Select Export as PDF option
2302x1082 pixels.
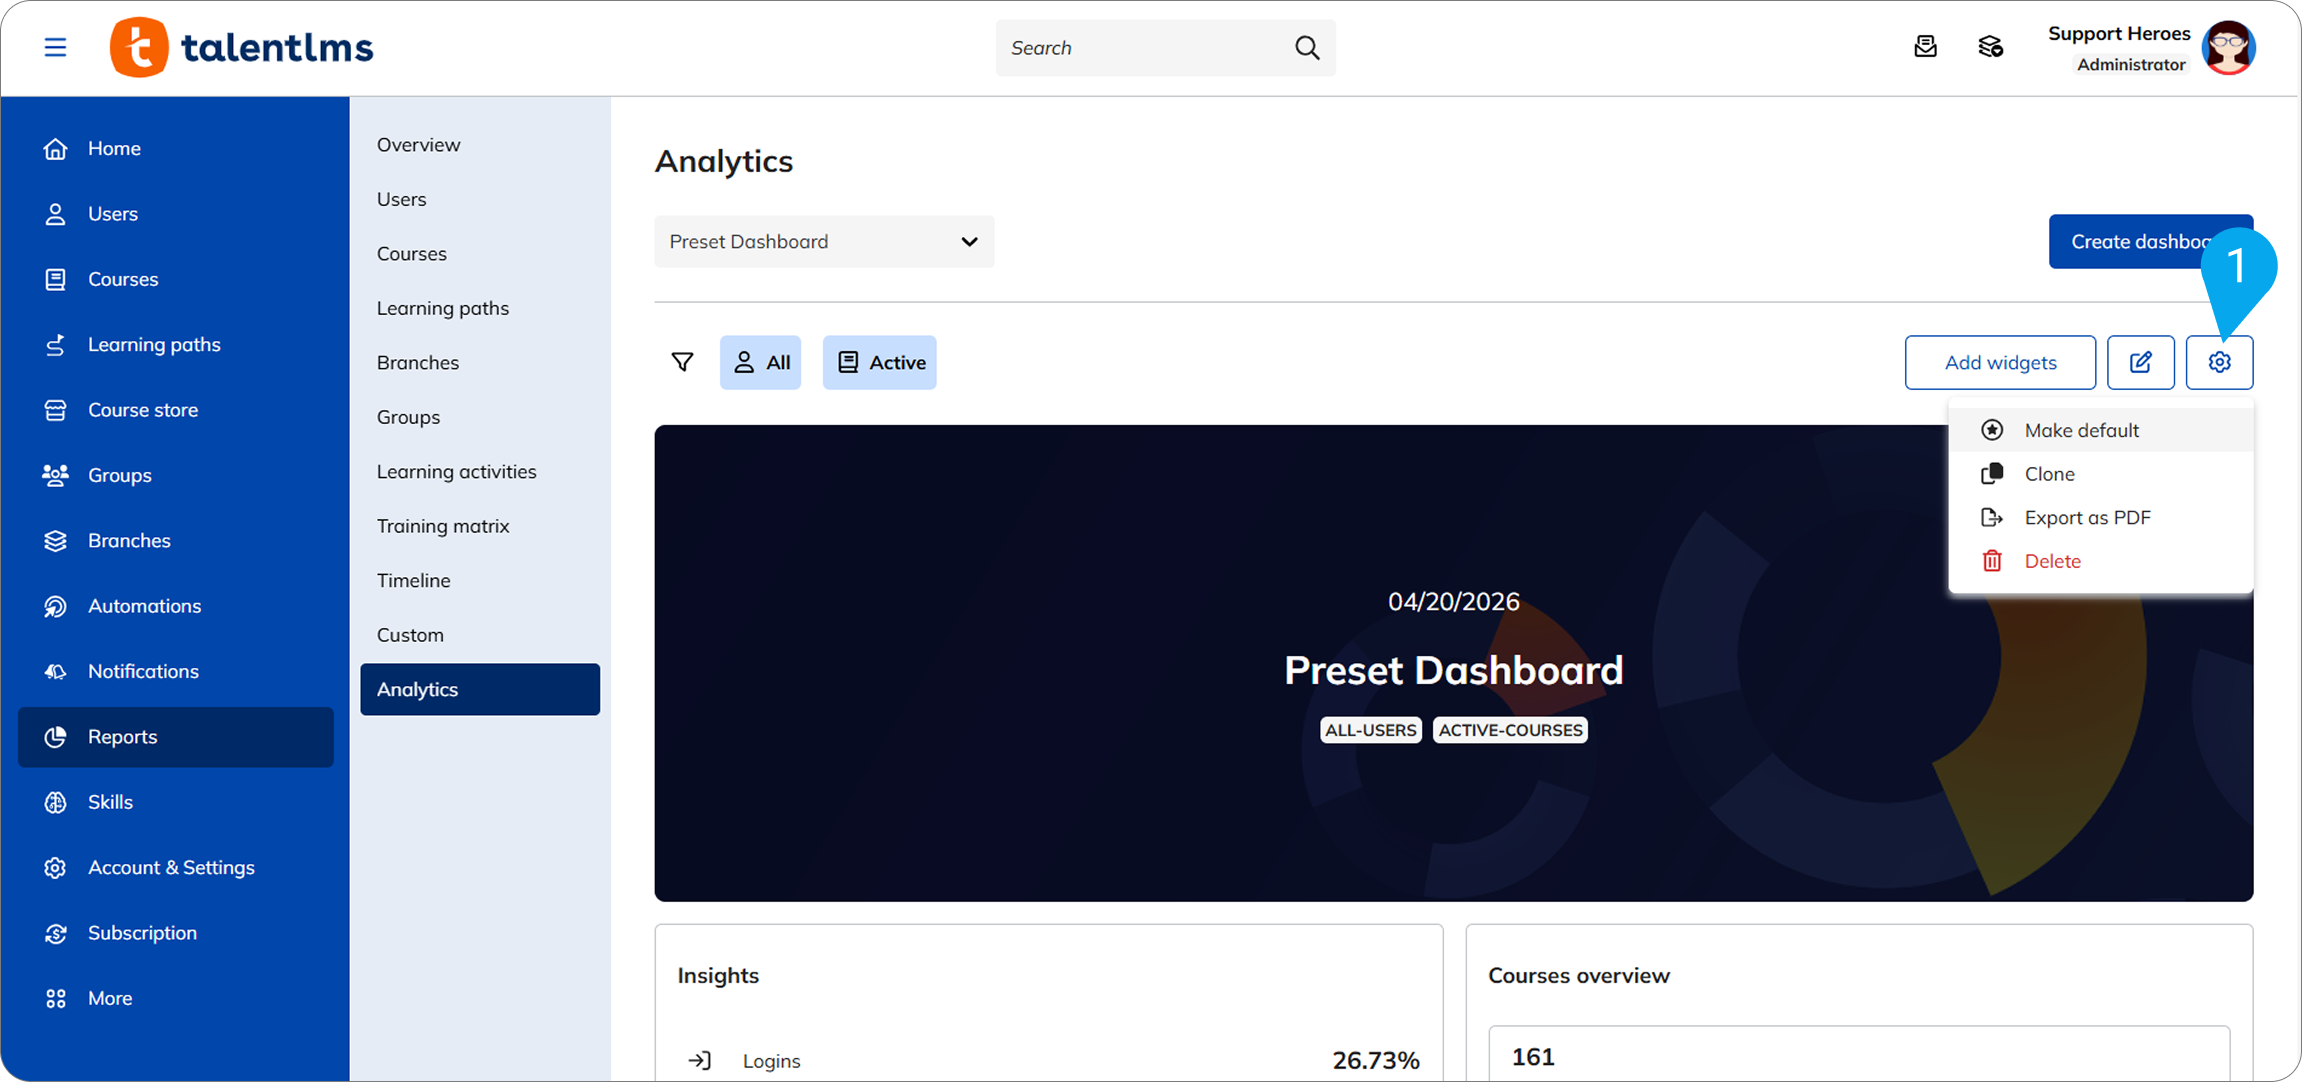pos(2100,517)
